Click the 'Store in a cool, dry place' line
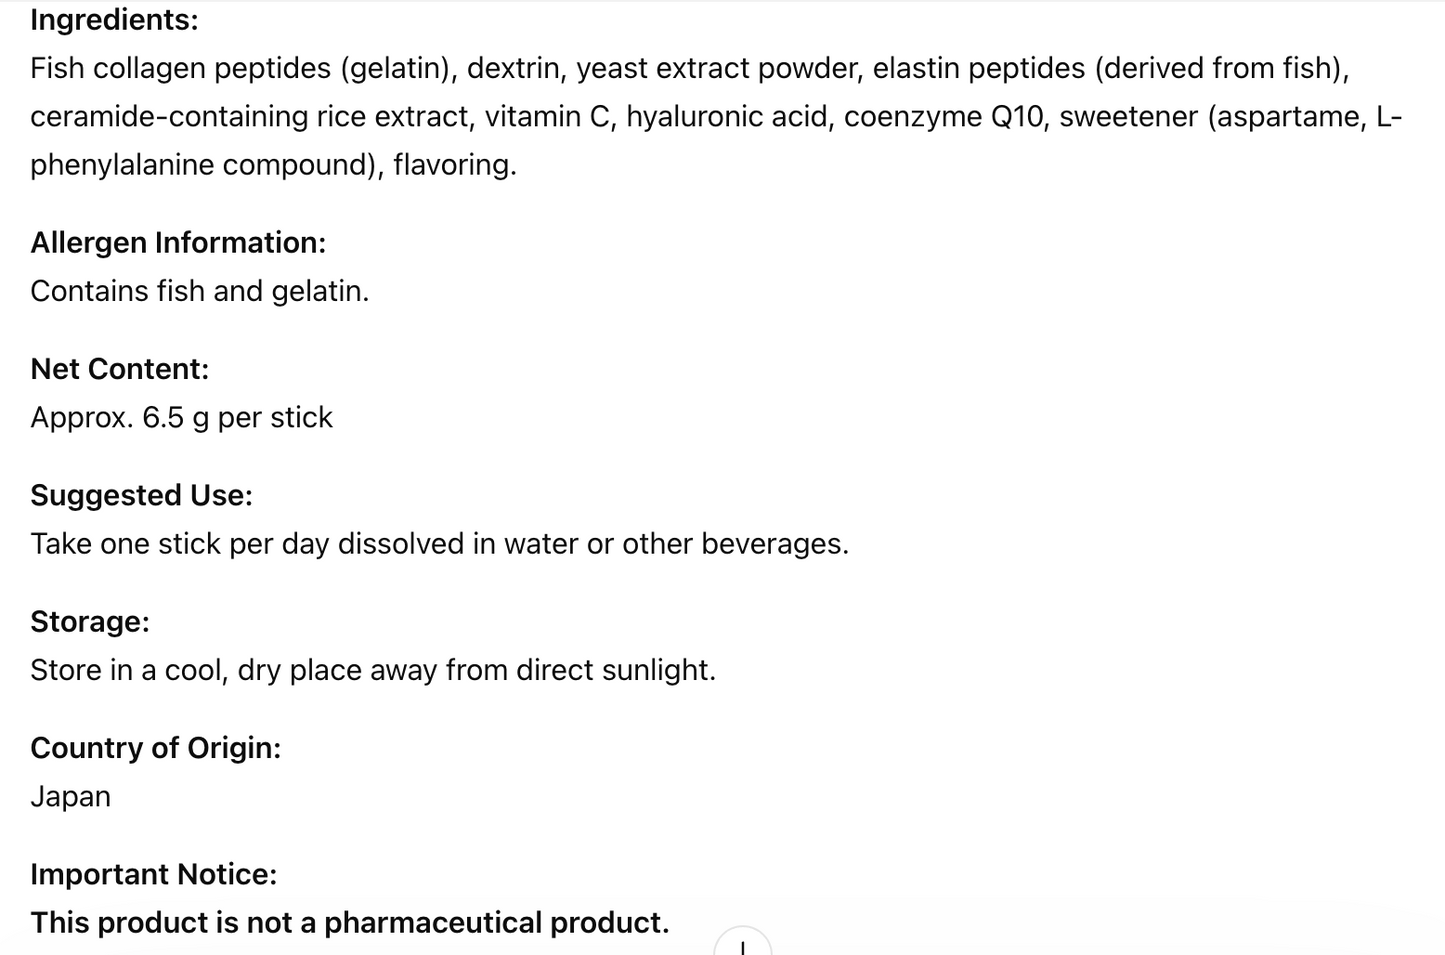Viewport: 1445px width, 955px height. [373, 670]
